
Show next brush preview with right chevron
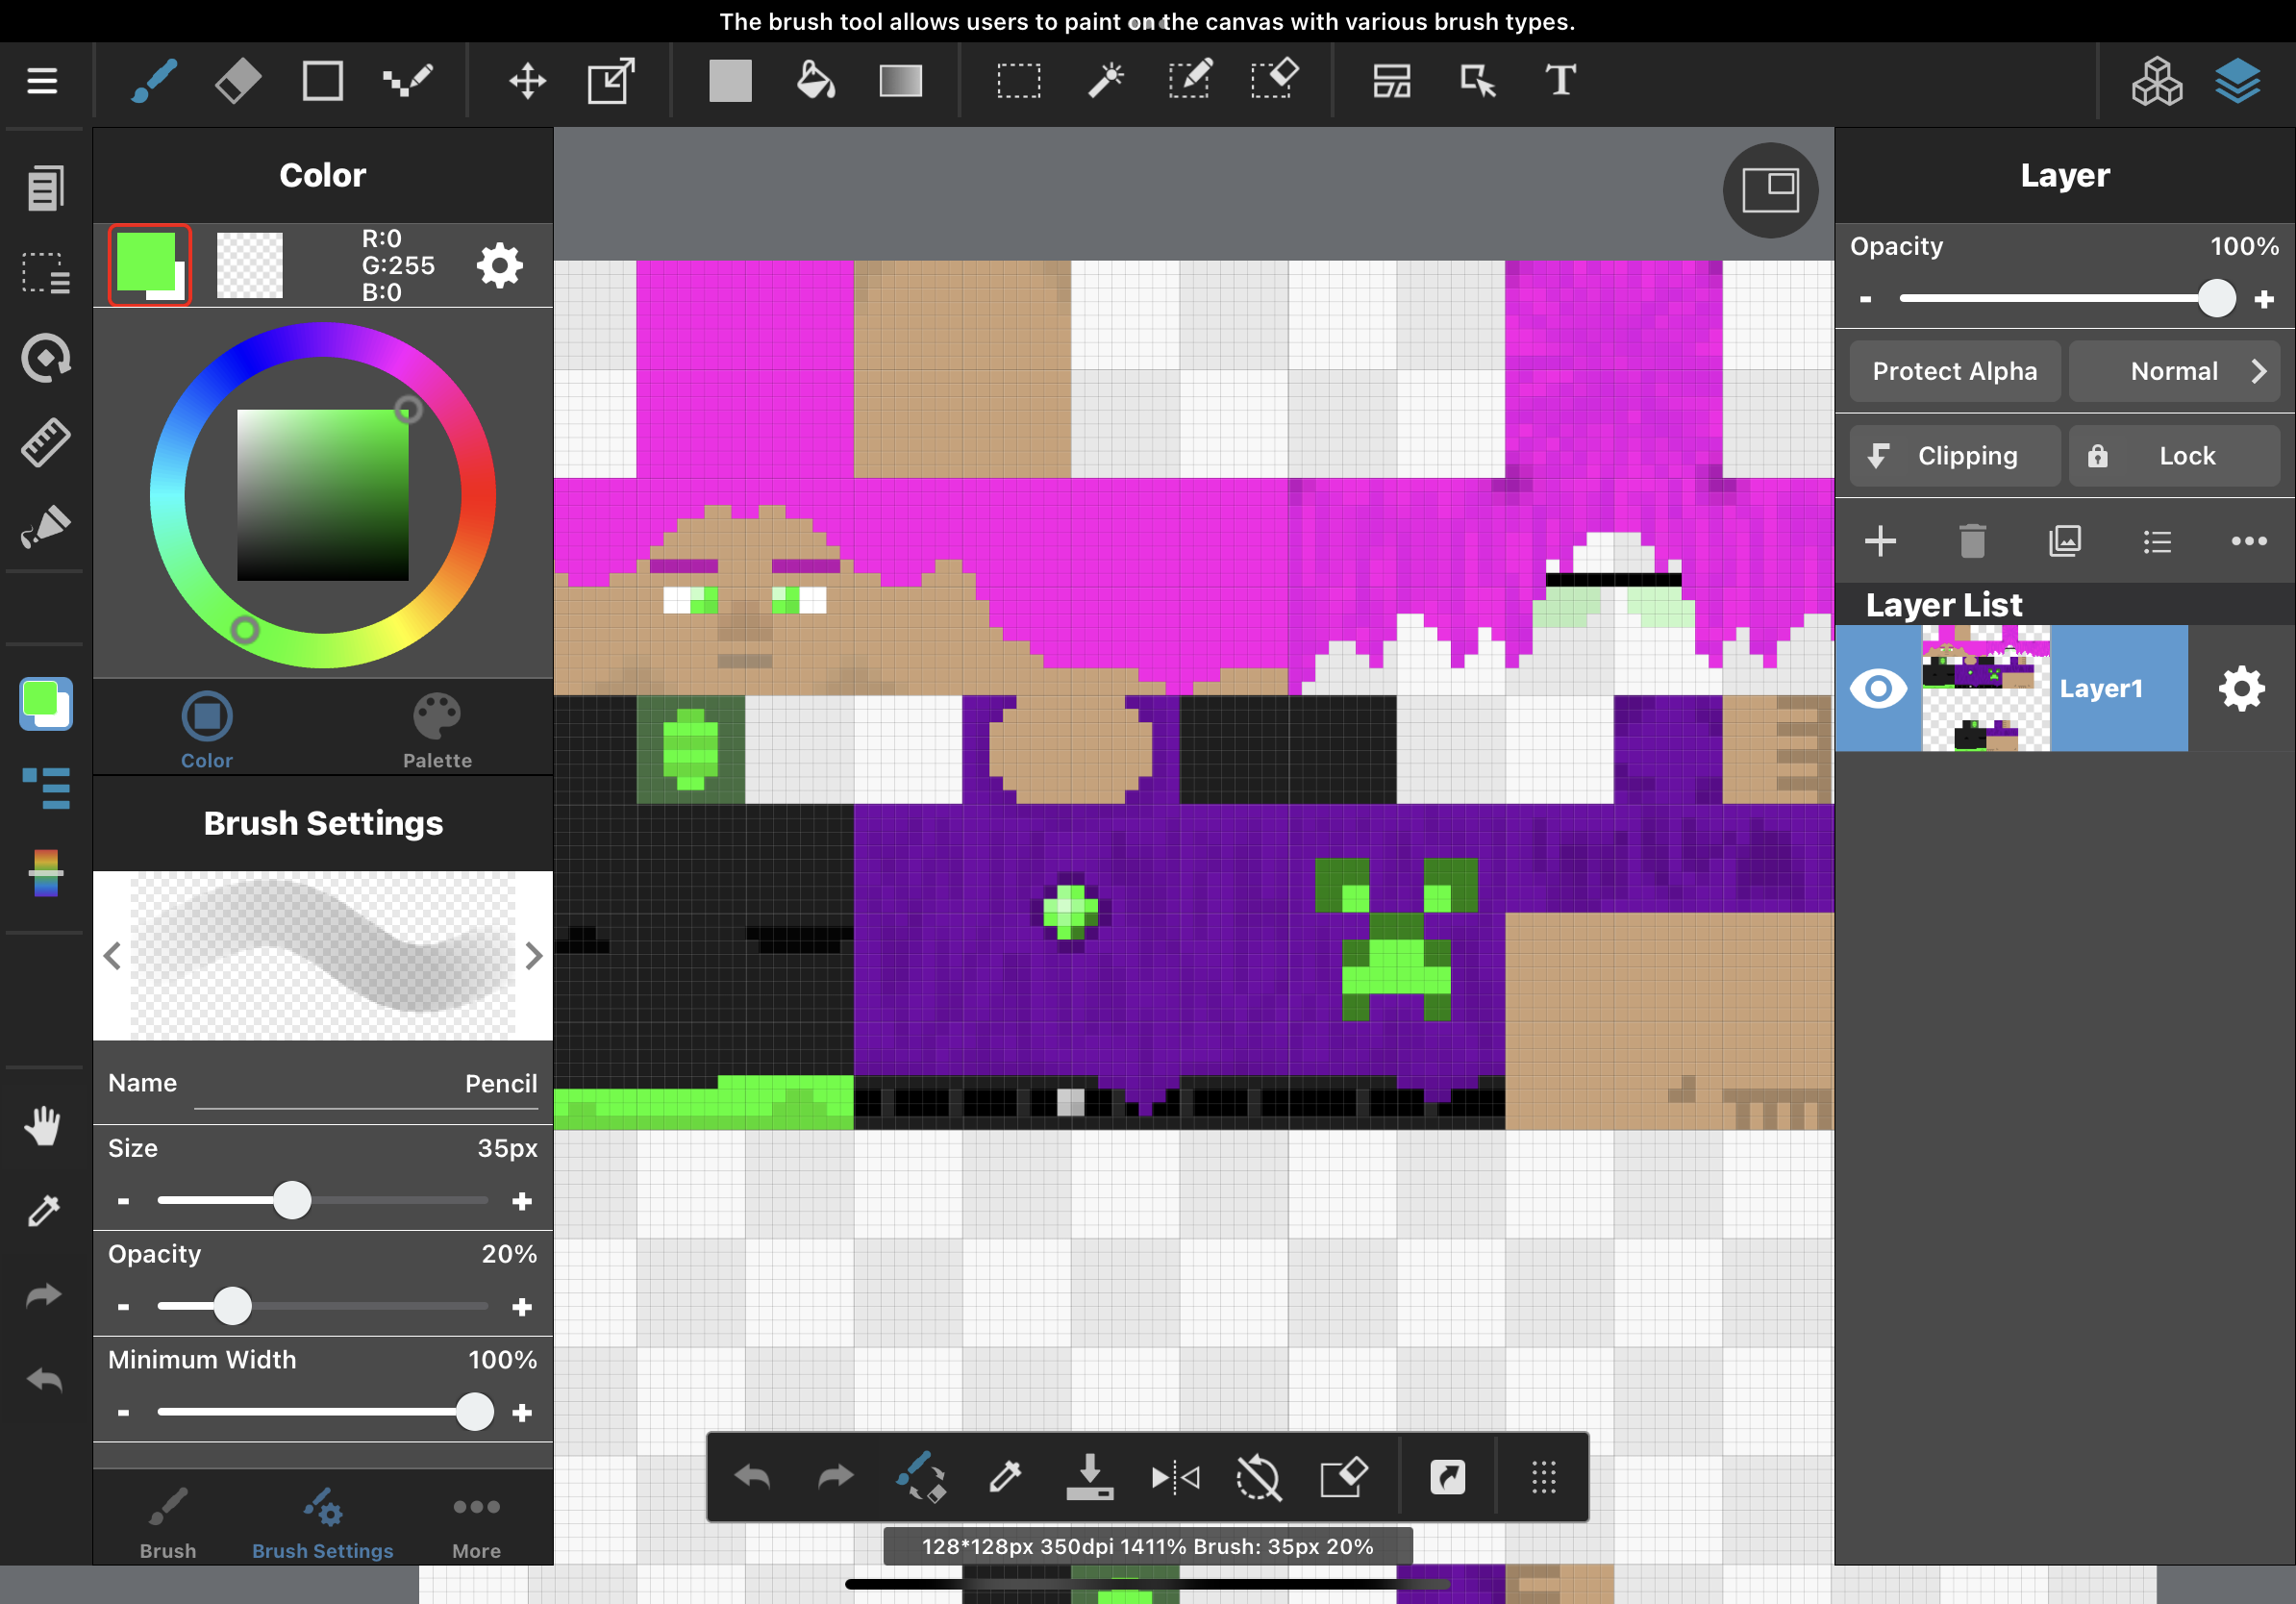point(534,956)
